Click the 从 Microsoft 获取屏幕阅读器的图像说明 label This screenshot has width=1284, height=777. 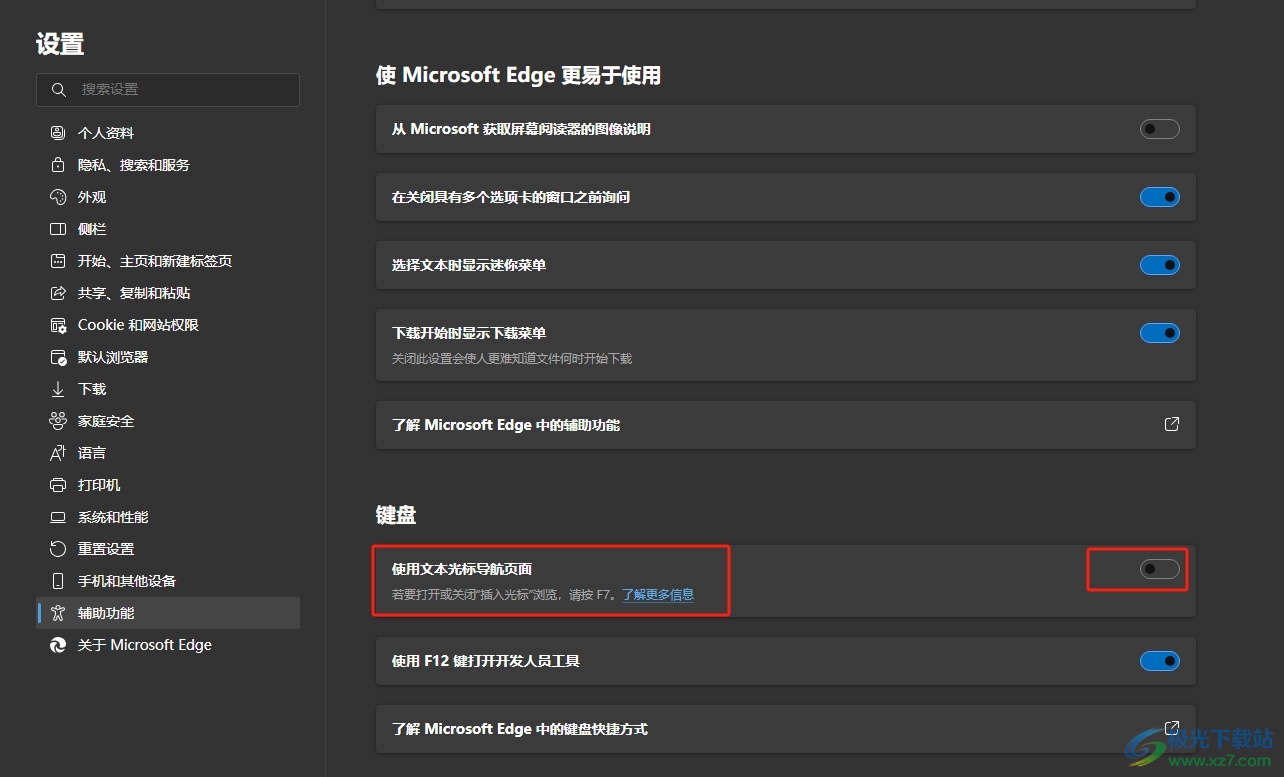(x=521, y=129)
